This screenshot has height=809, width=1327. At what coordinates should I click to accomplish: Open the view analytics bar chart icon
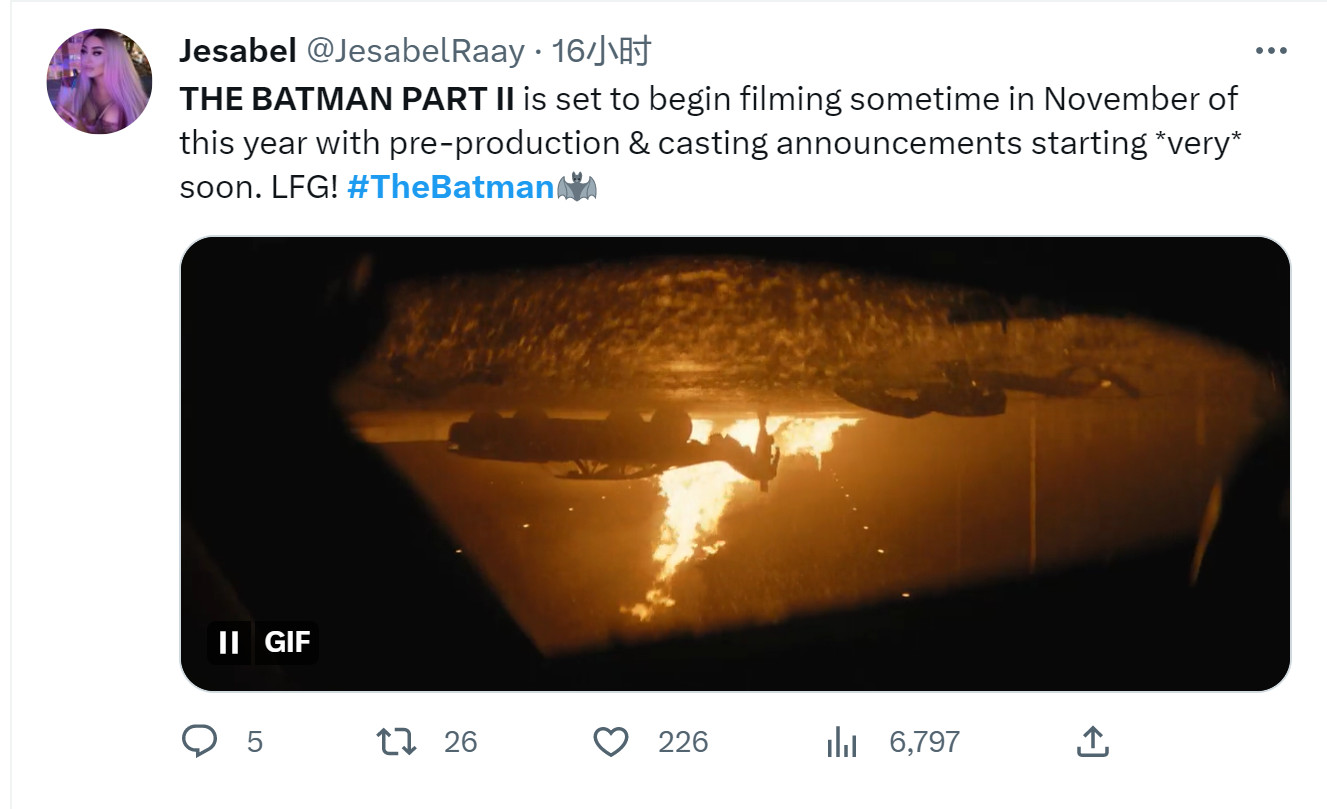point(842,742)
